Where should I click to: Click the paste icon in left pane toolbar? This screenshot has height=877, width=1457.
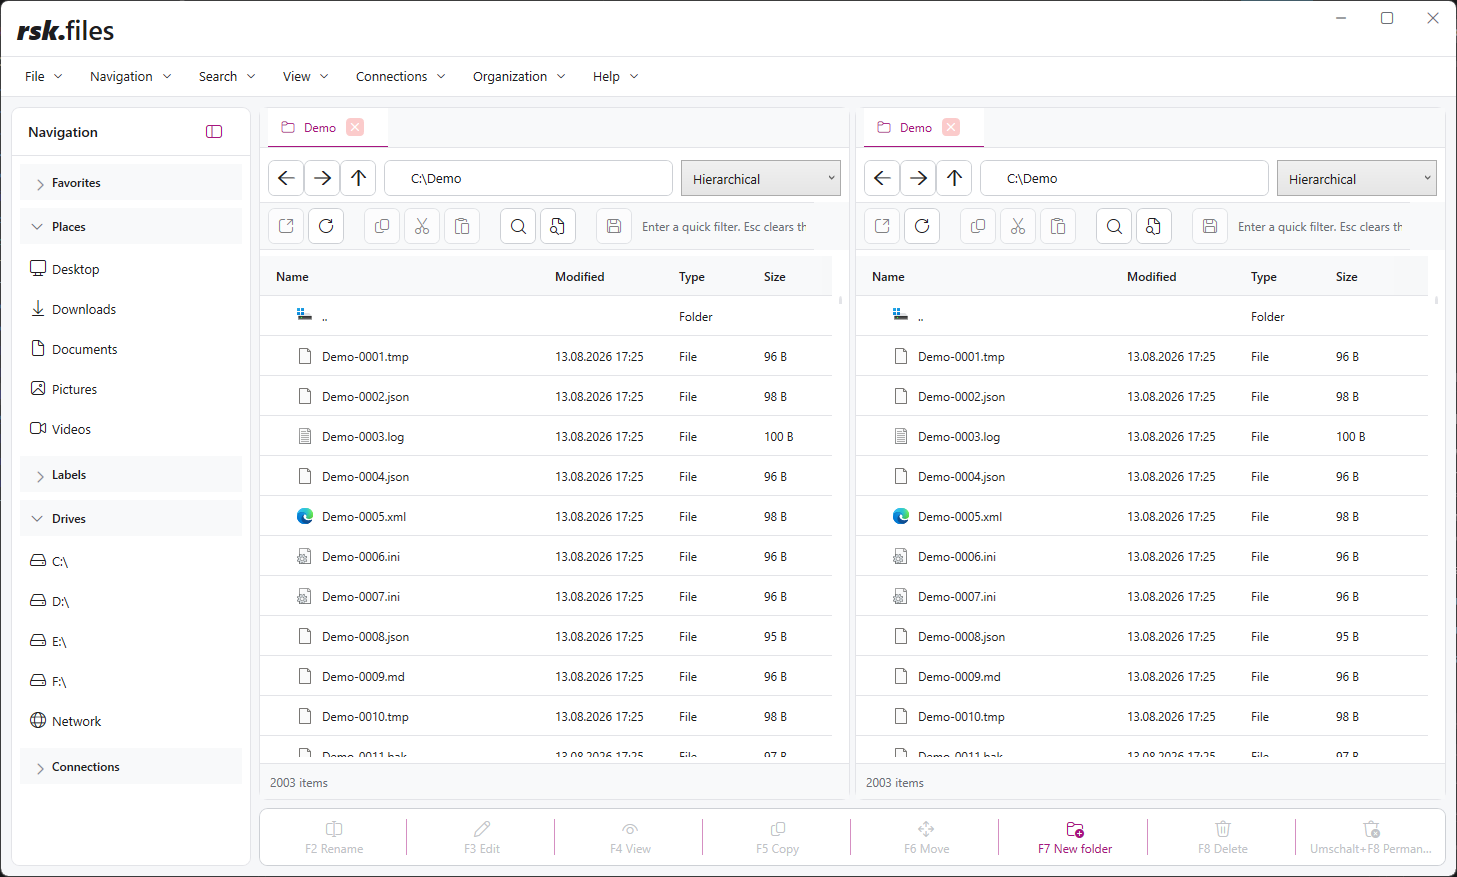coord(462,226)
